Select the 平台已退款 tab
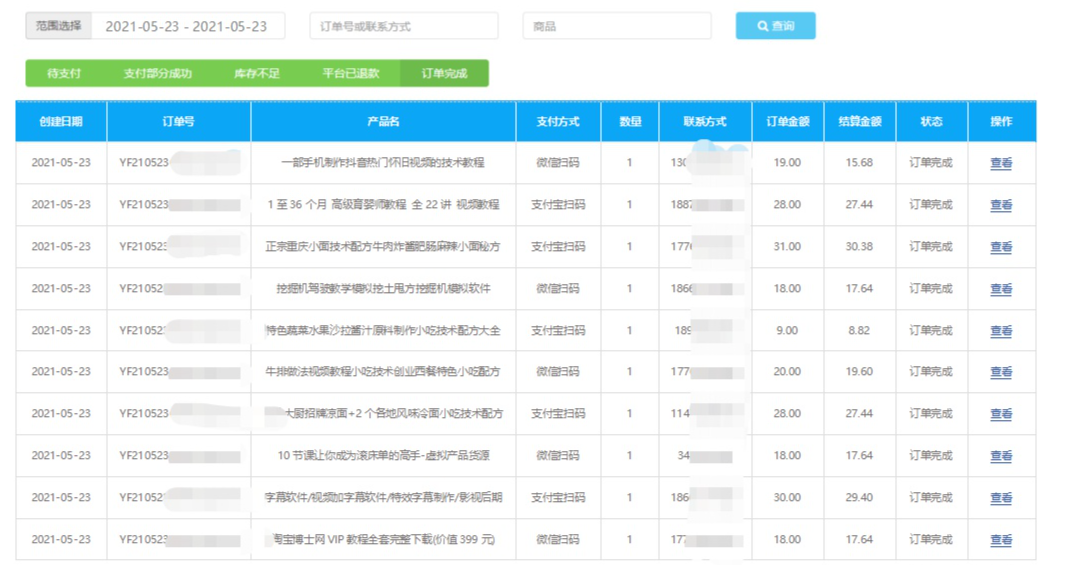 pos(350,73)
